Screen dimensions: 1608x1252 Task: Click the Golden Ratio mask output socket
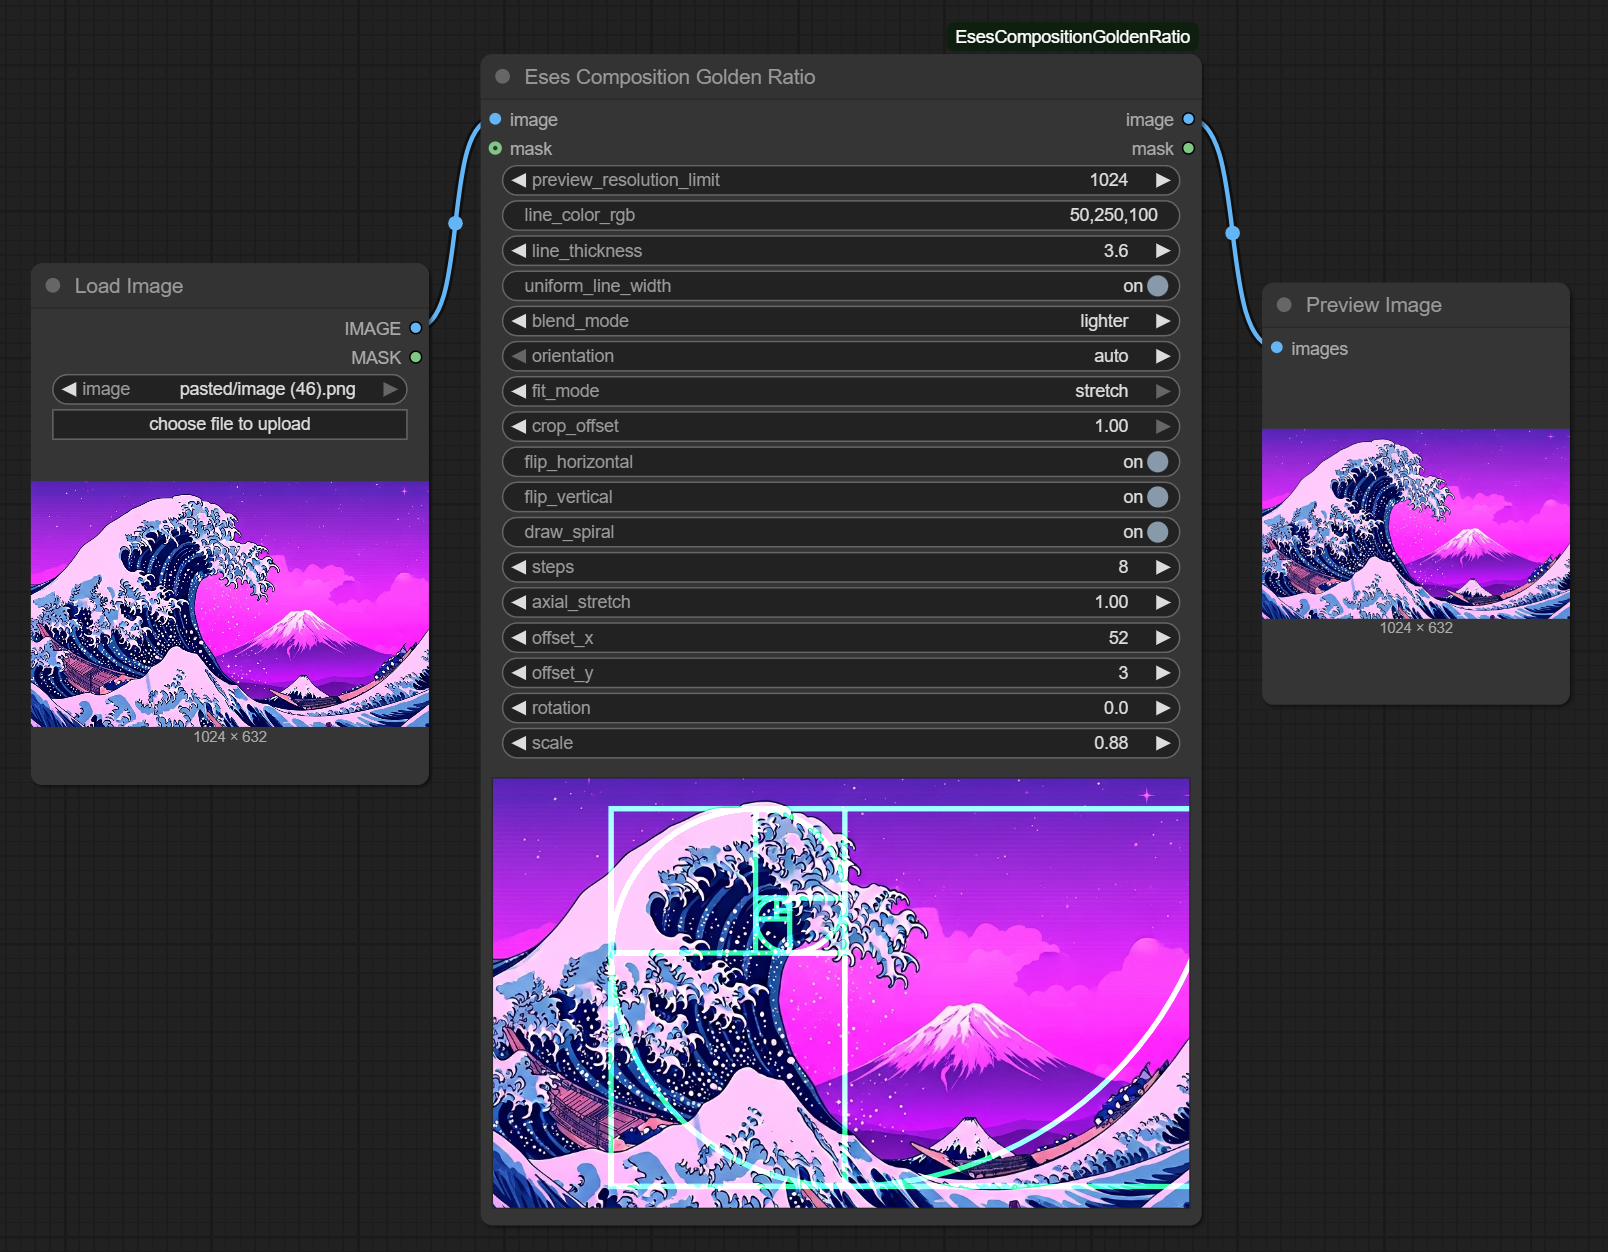(1188, 148)
